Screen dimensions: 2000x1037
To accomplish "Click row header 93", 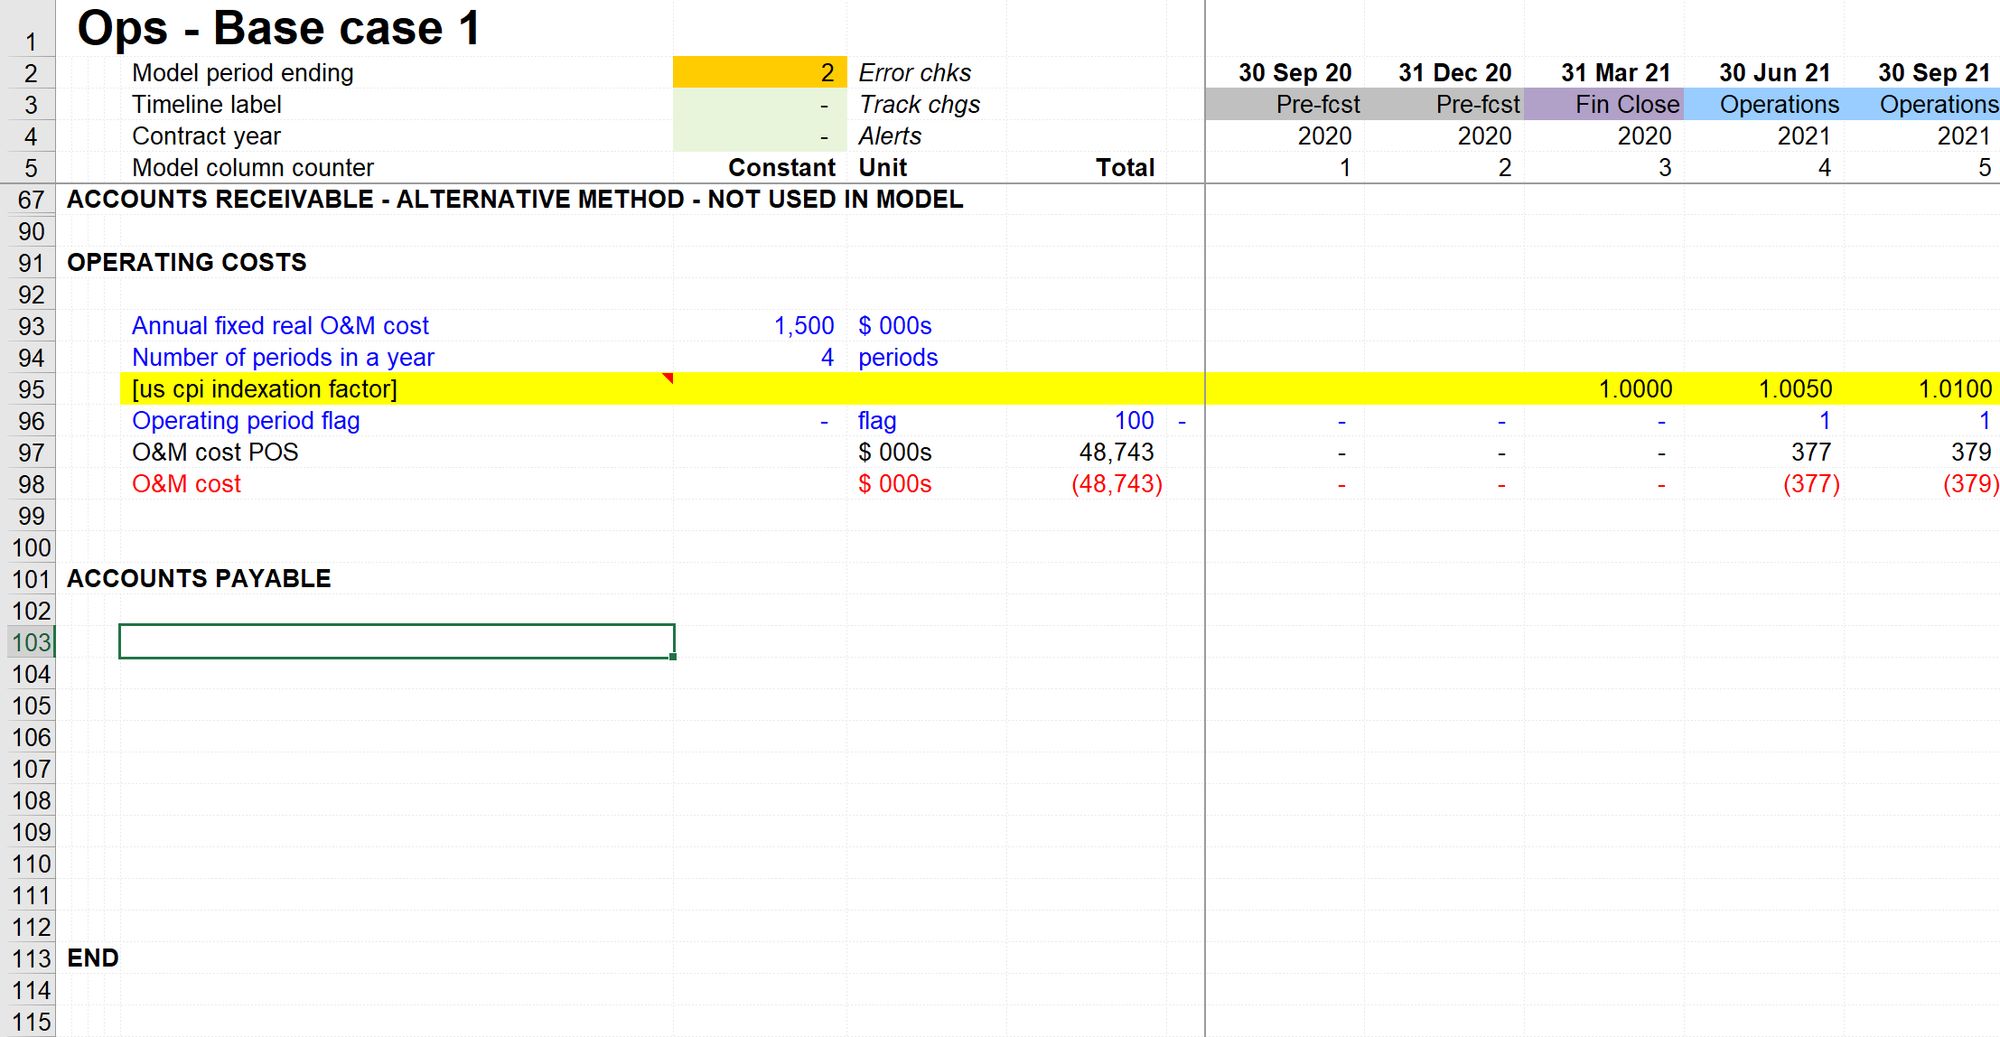I will click(x=31, y=326).
